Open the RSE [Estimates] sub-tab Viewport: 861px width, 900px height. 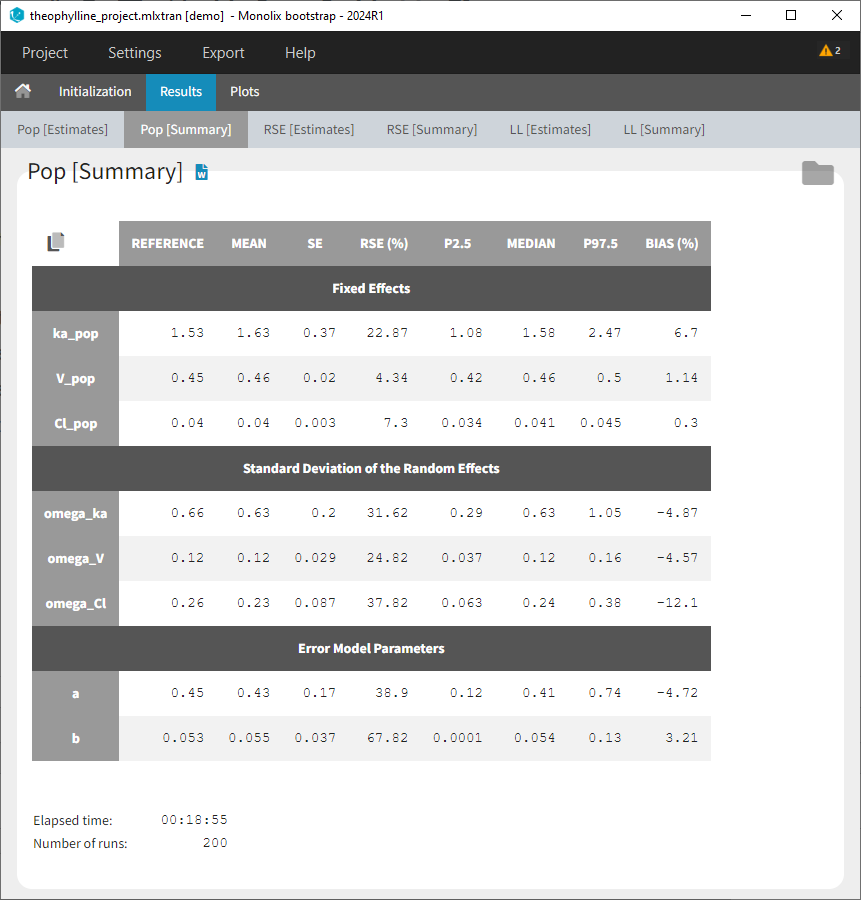(x=309, y=130)
